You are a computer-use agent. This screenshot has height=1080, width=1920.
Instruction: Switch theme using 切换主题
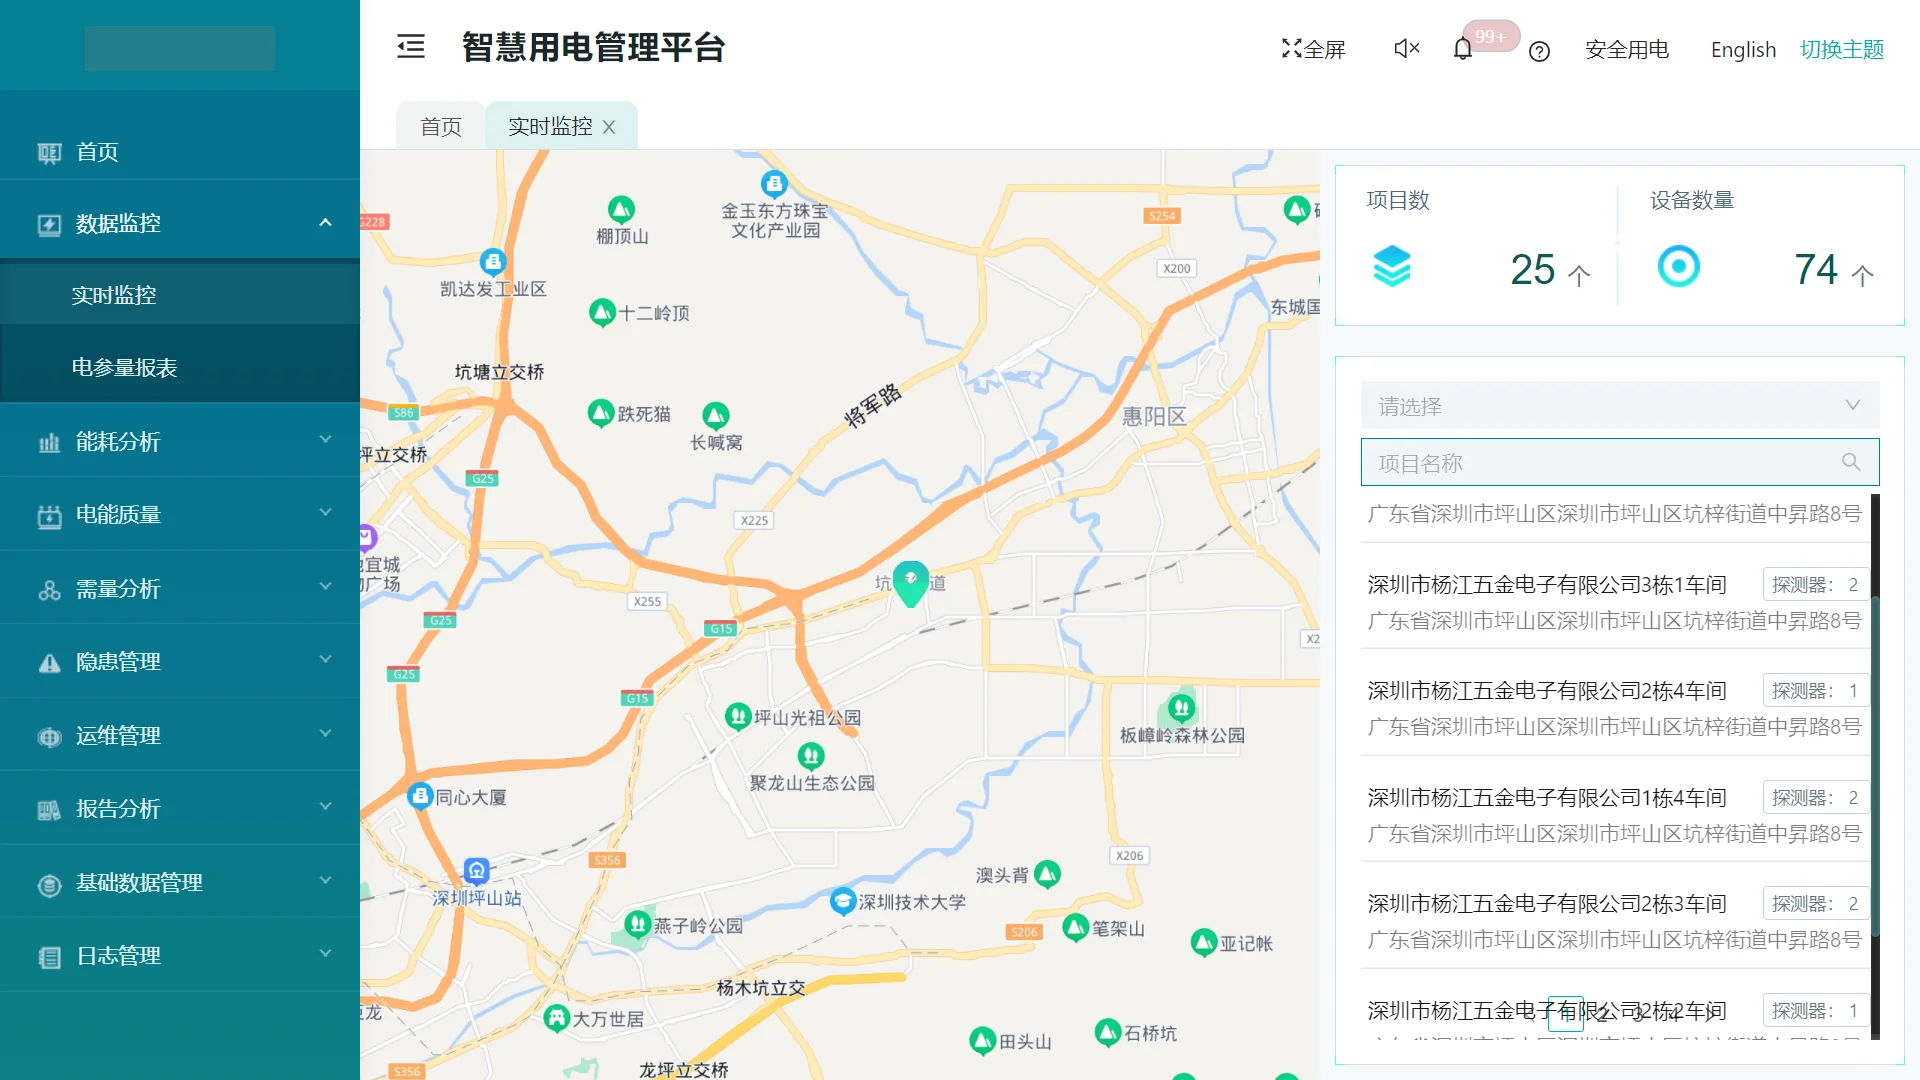pos(1842,48)
